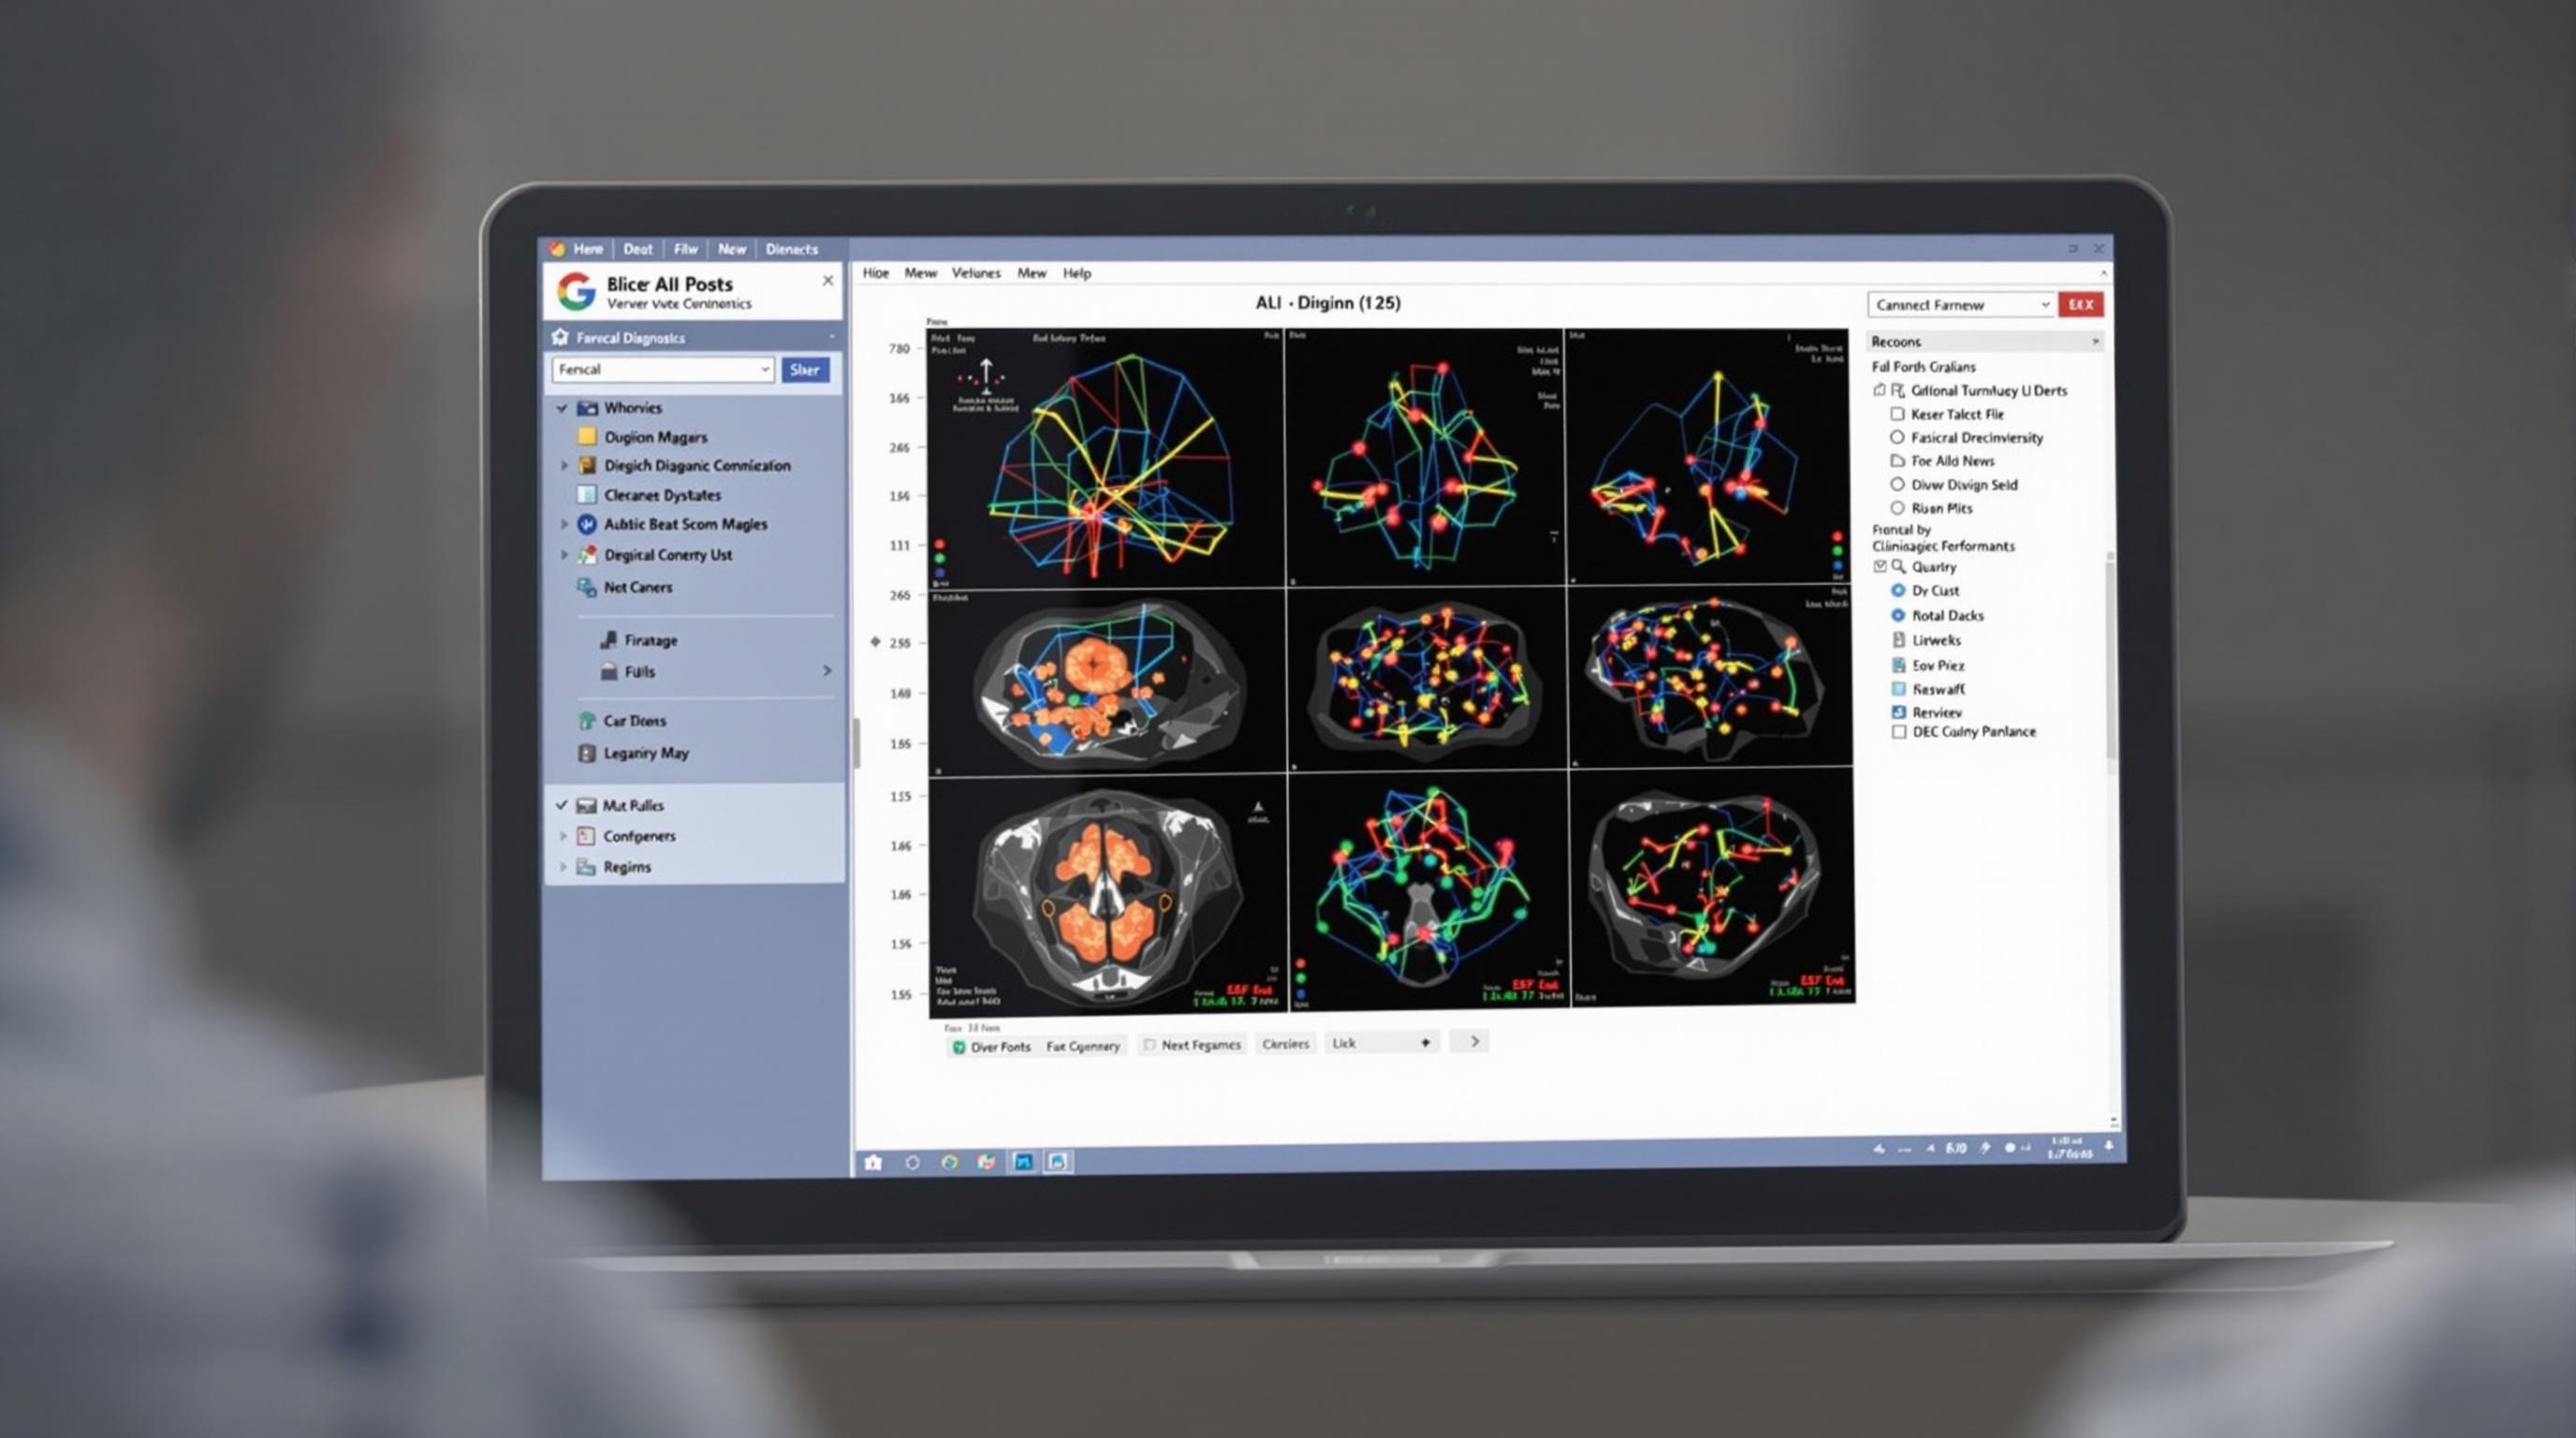
Task: Click the Mut Pulles icon
Action: click(587, 805)
